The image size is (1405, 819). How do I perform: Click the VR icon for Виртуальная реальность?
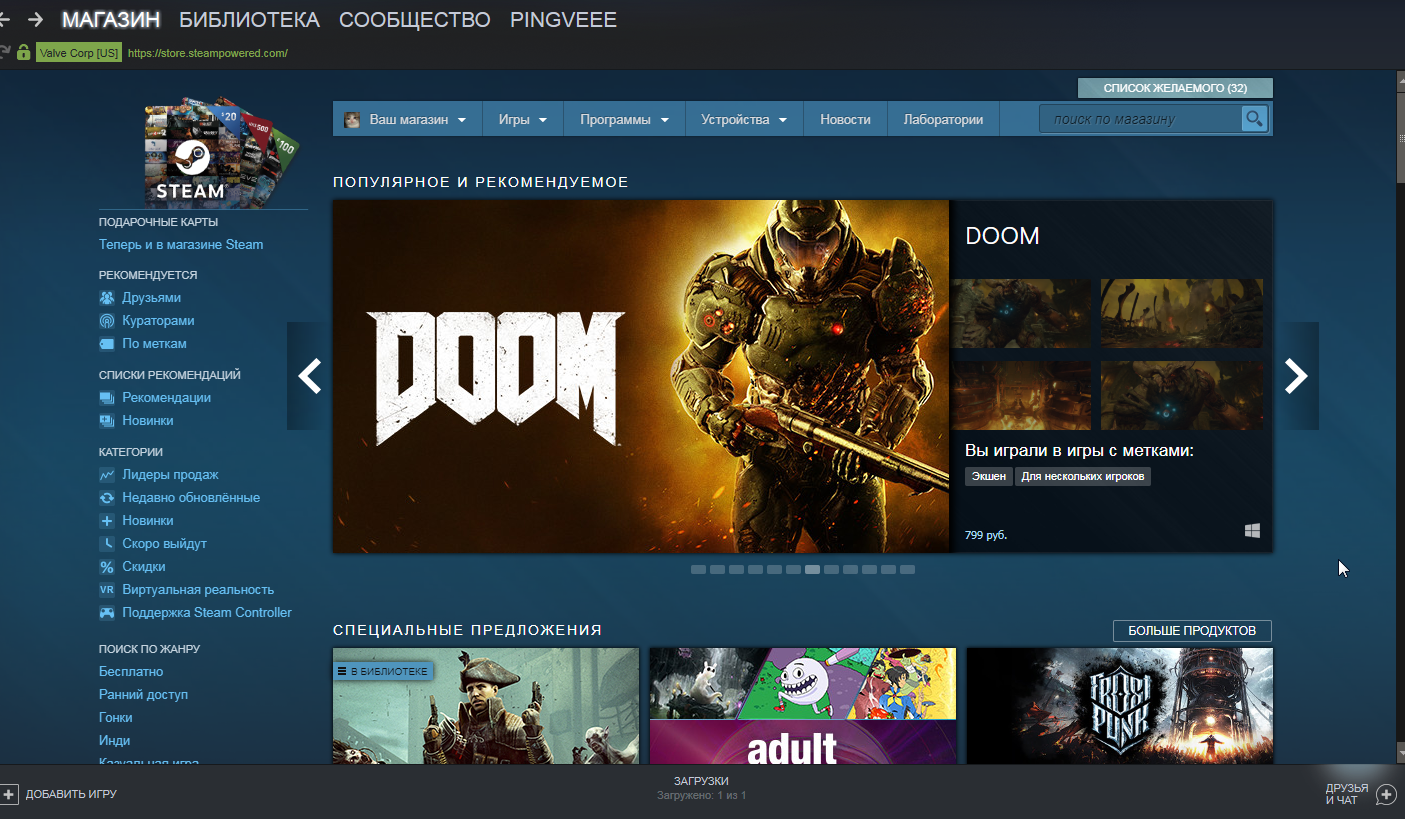pos(107,590)
